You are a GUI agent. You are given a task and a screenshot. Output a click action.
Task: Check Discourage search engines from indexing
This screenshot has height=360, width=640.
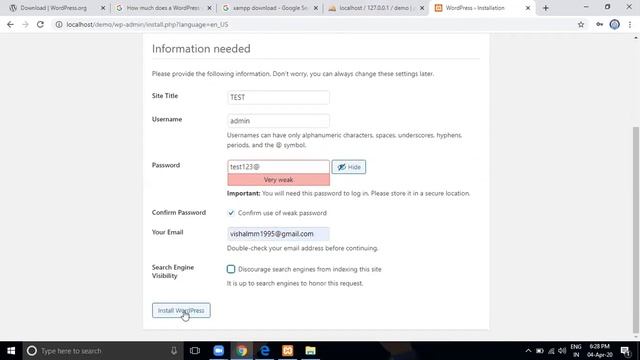click(231, 269)
